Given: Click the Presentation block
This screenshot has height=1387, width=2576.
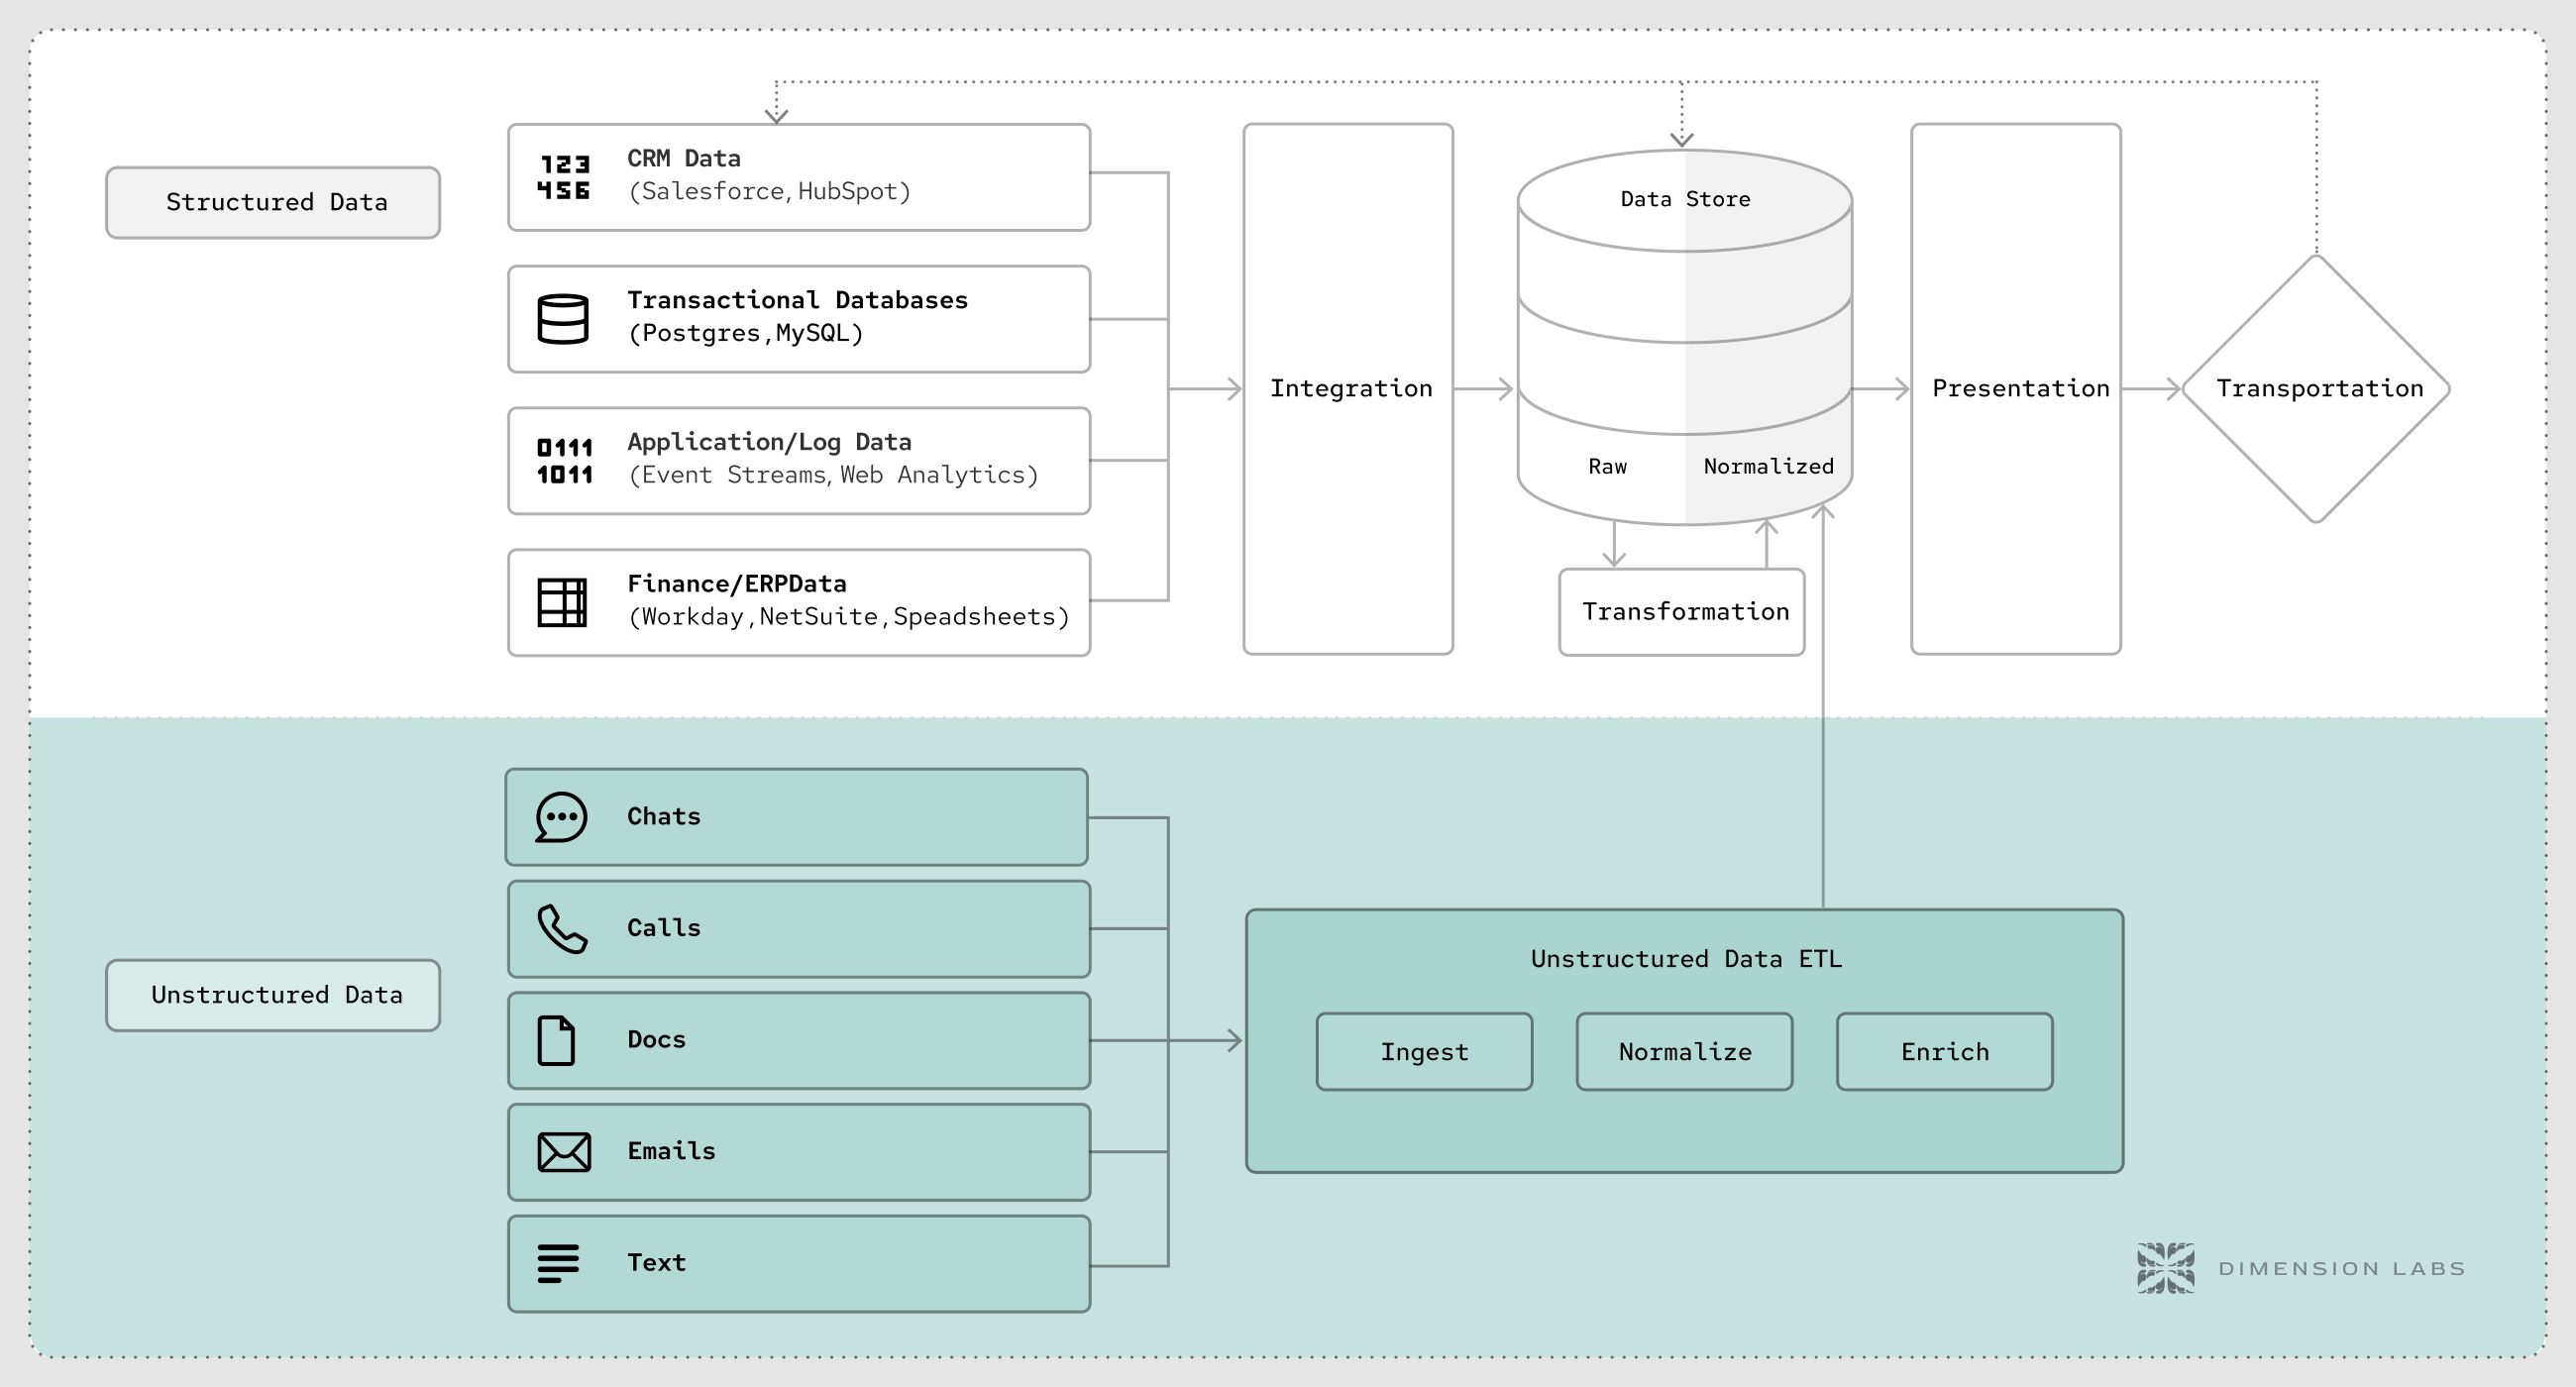Looking at the screenshot, I should pyautogui.click(x=2016, y=389).
